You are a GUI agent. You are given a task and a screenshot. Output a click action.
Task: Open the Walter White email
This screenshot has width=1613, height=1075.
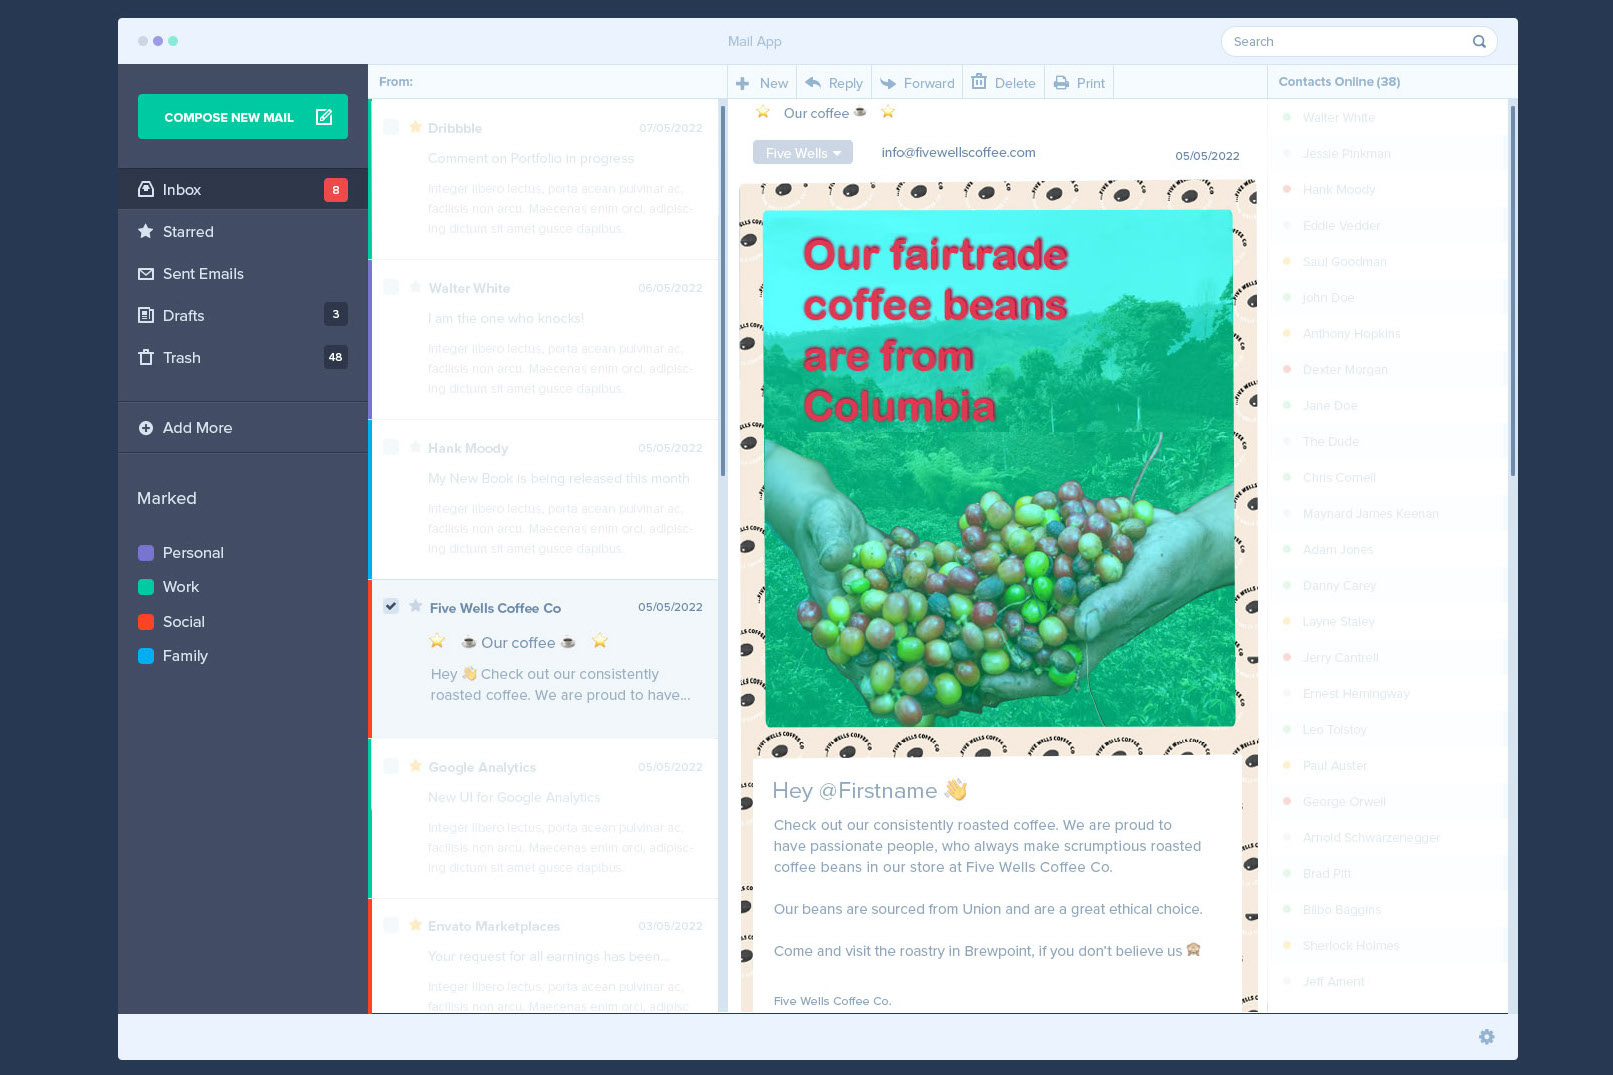544,339
